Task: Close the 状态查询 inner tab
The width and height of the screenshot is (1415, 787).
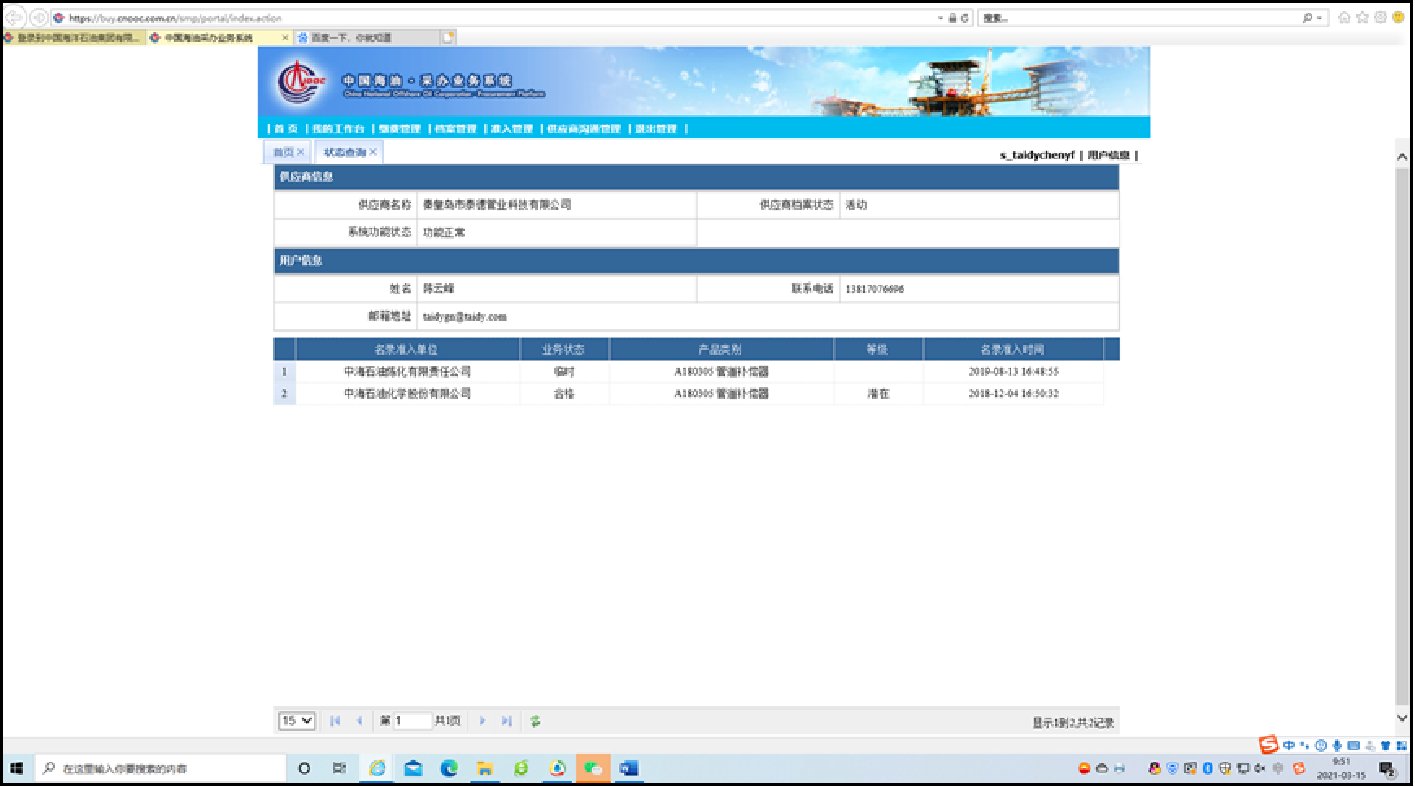Action: tap(373, 152)
